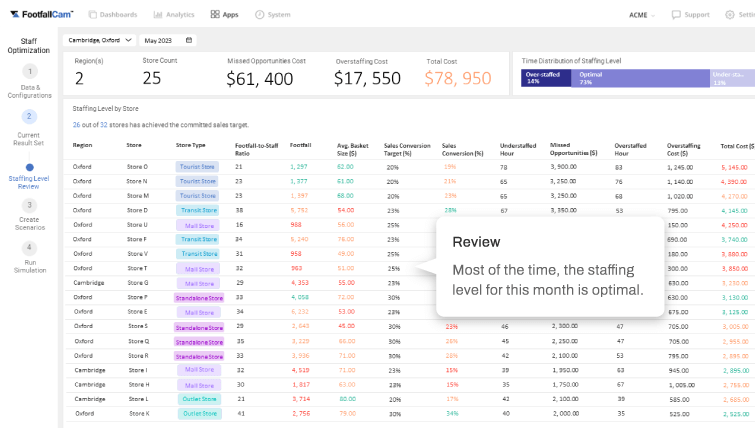Image resolution: width=755 pixels, height=428 pixels.
Task: Open the Dashboards menu icon
Action: 92,14
